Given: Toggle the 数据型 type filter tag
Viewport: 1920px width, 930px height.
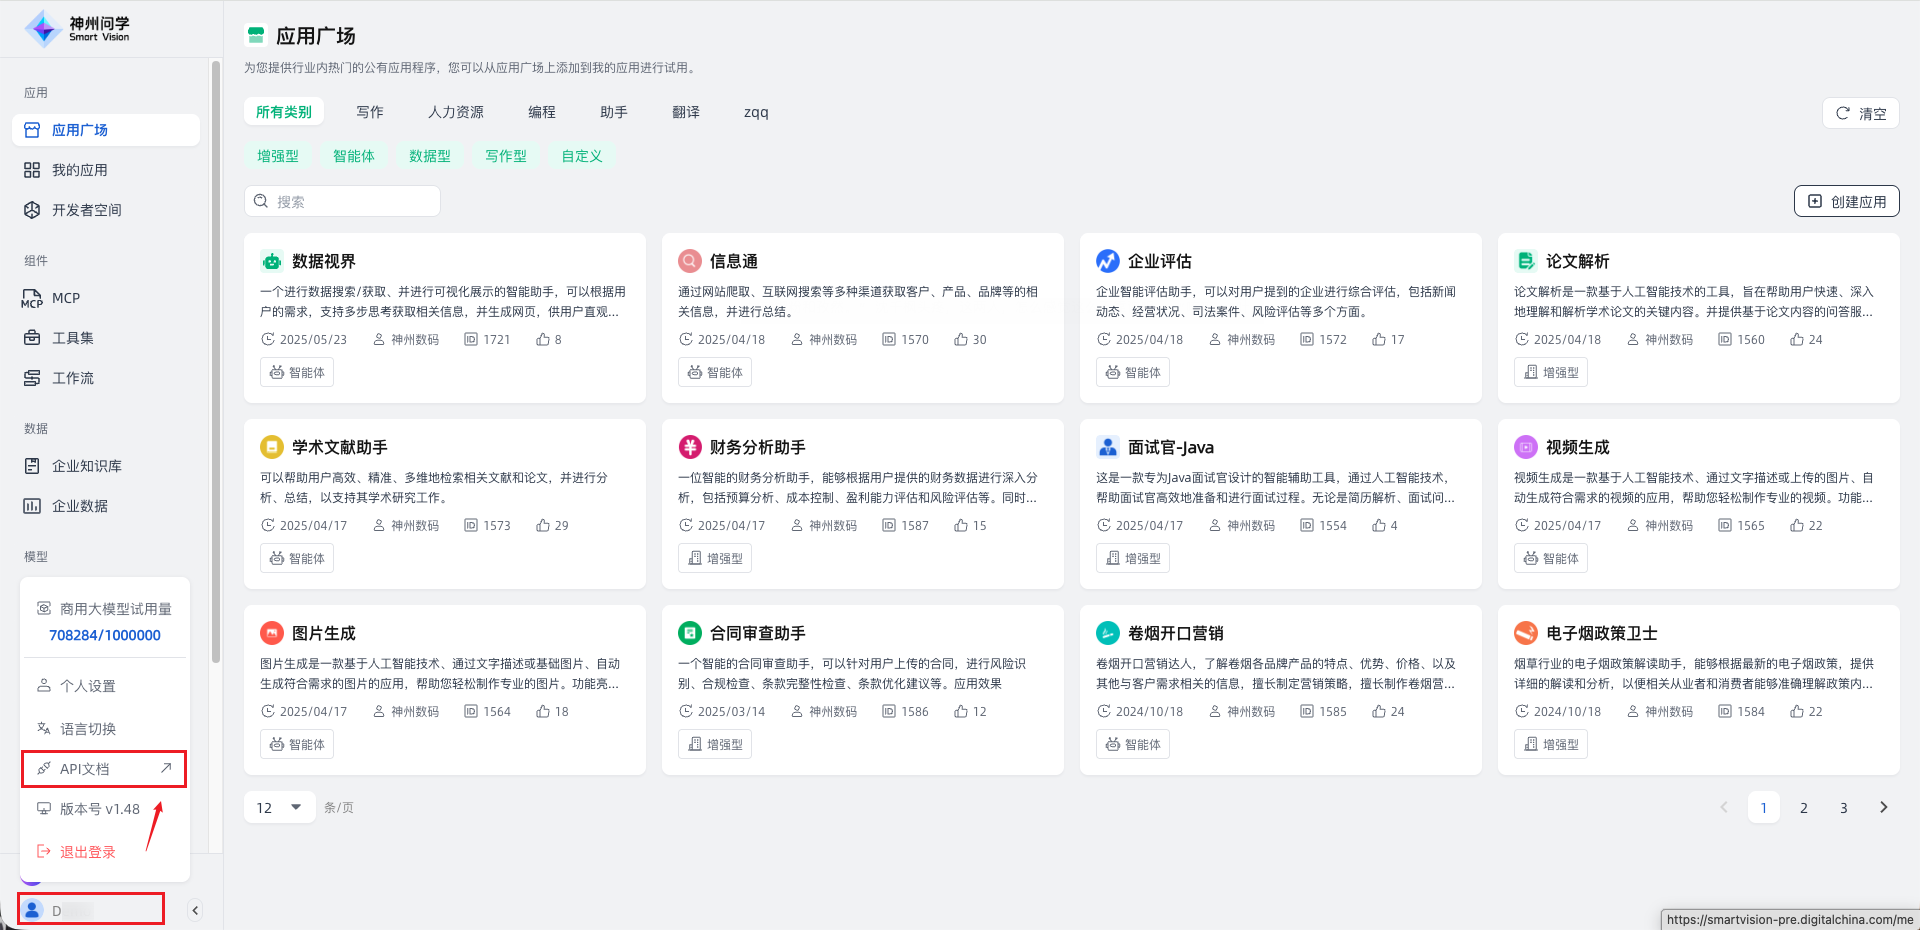Looking at the screenshot, I should (x=430, y=156).
